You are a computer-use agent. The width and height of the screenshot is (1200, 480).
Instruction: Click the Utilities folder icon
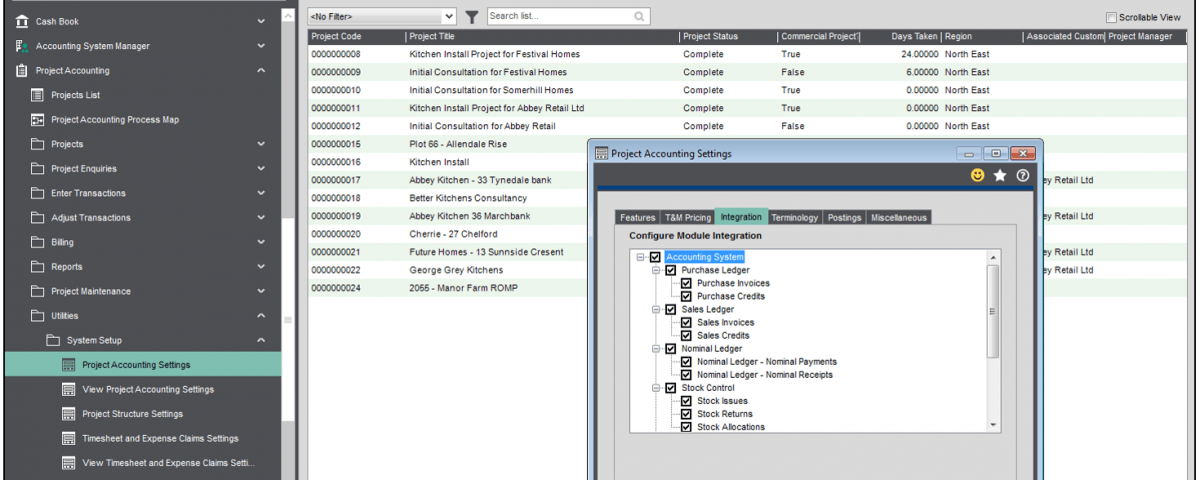37,316
